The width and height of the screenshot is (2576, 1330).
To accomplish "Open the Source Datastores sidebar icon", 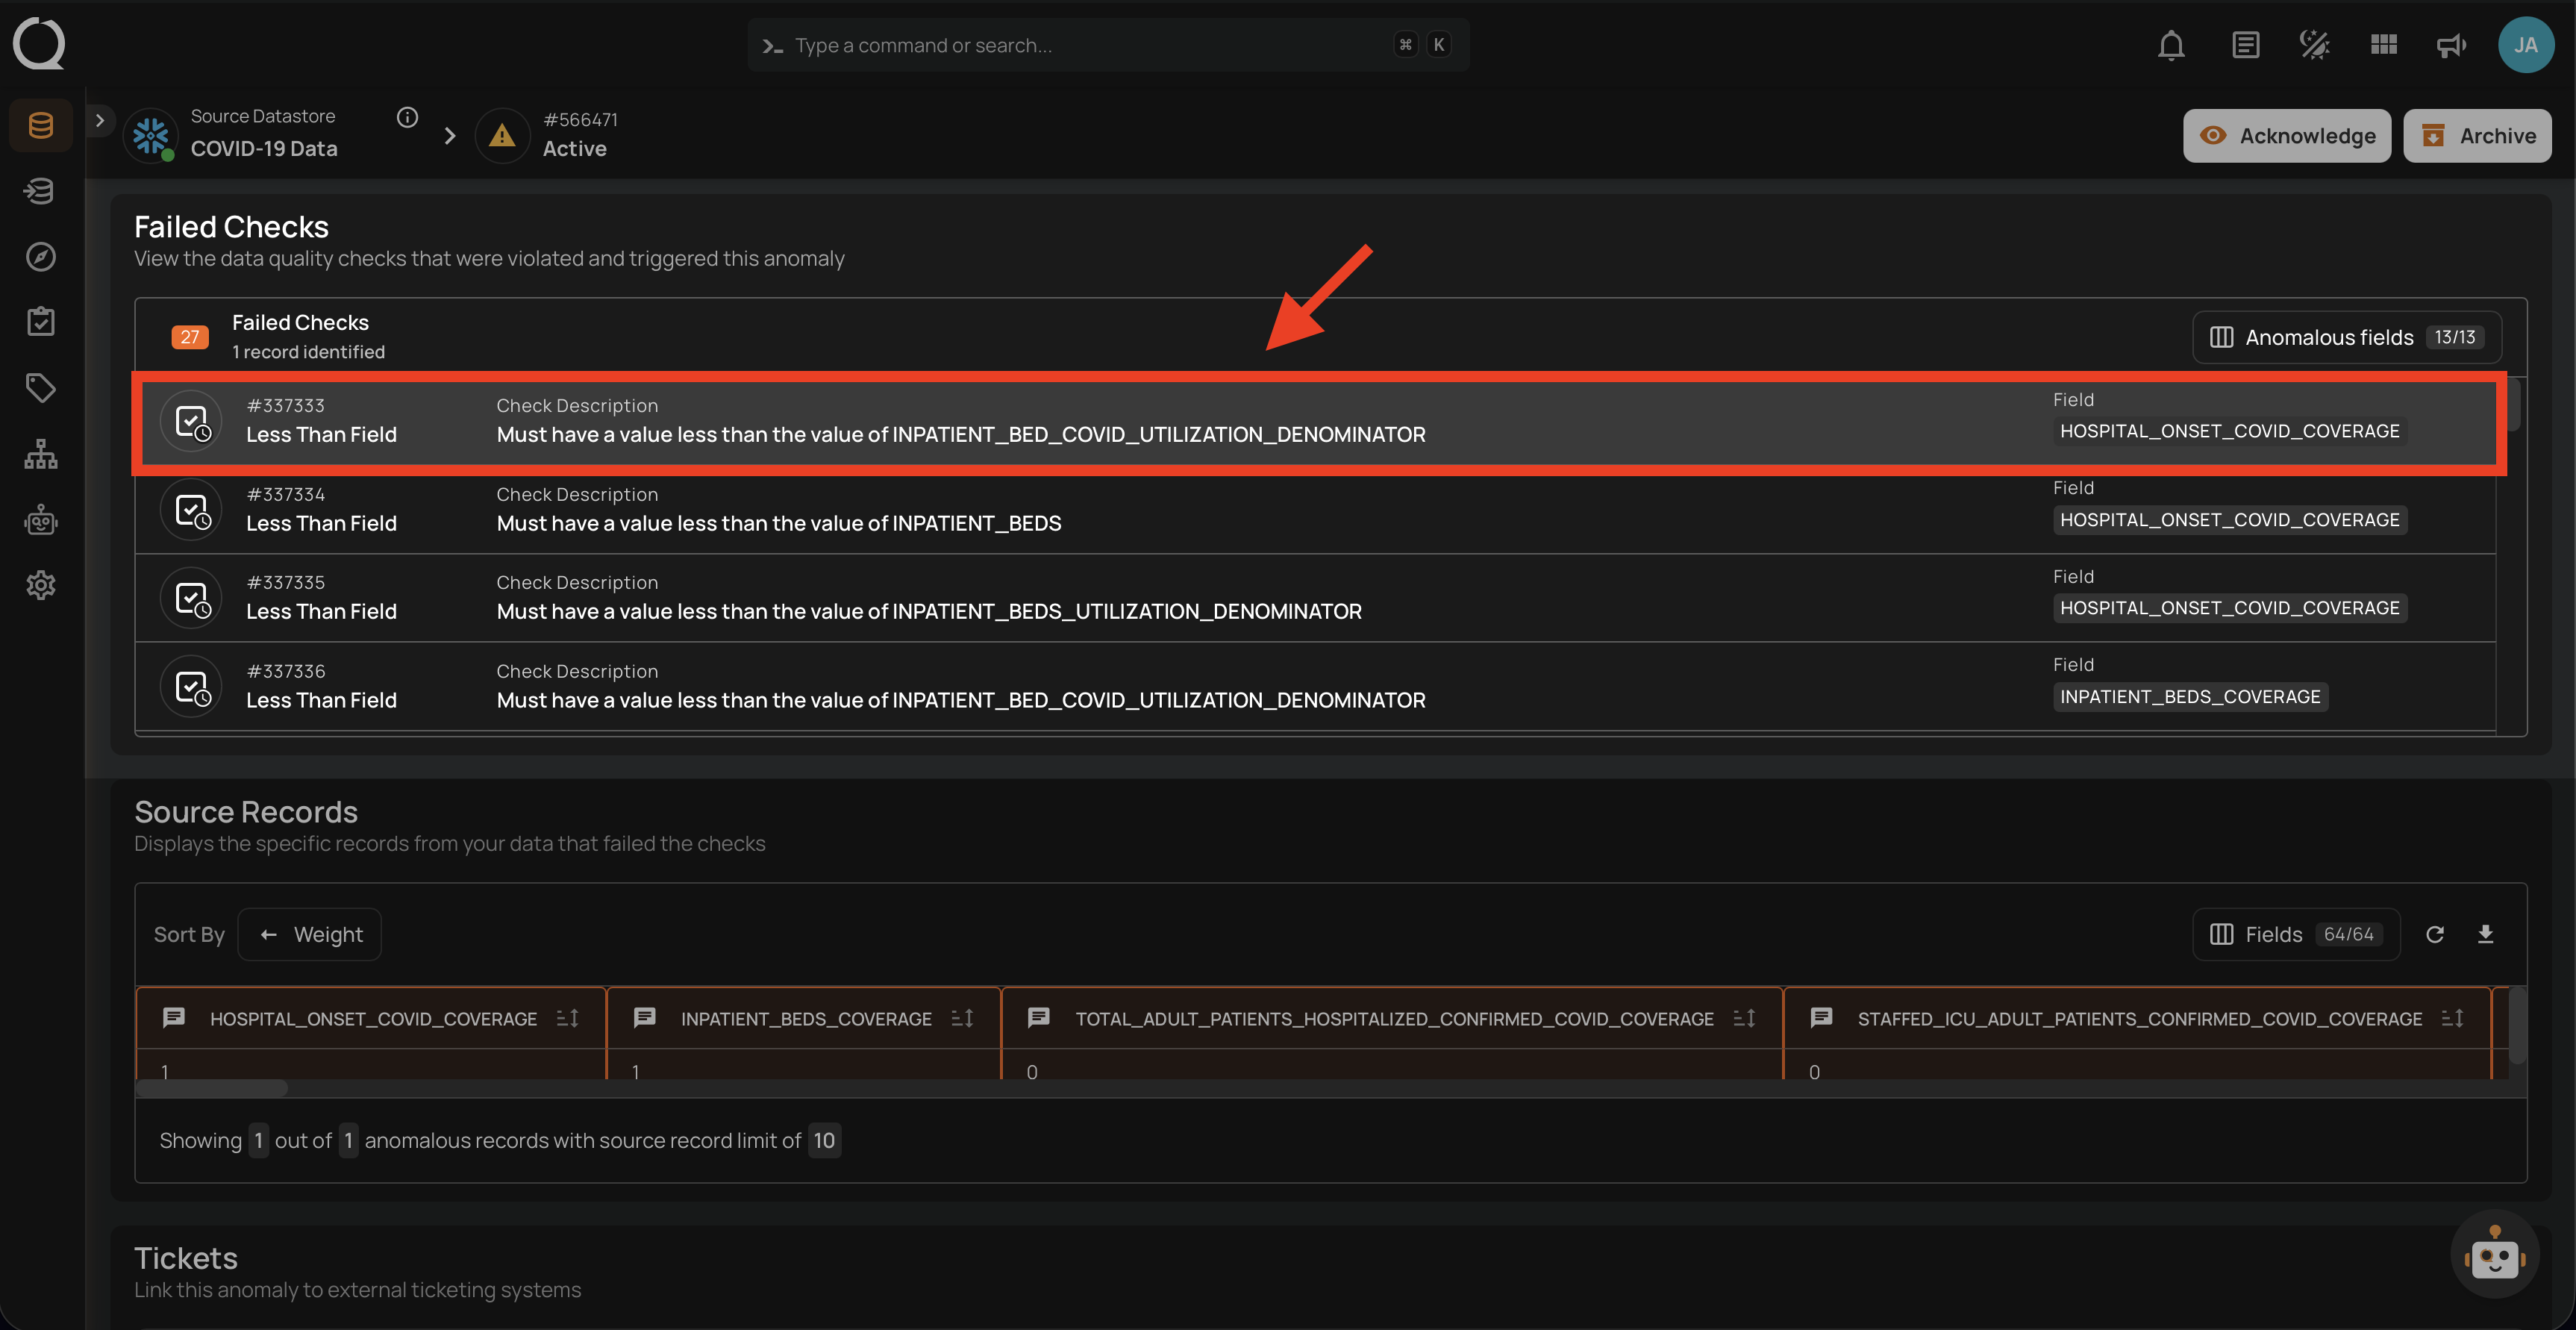I will 41,125.
